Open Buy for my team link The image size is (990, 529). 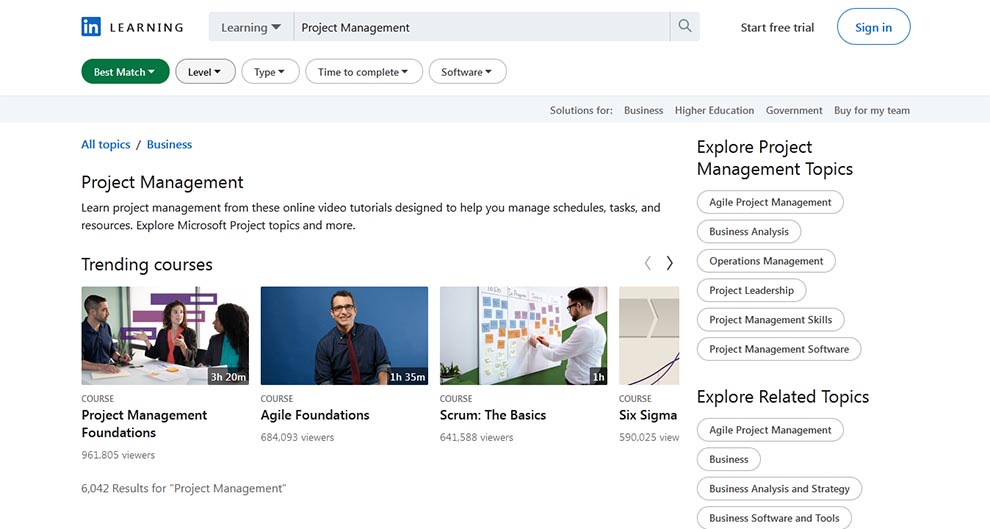871,110
